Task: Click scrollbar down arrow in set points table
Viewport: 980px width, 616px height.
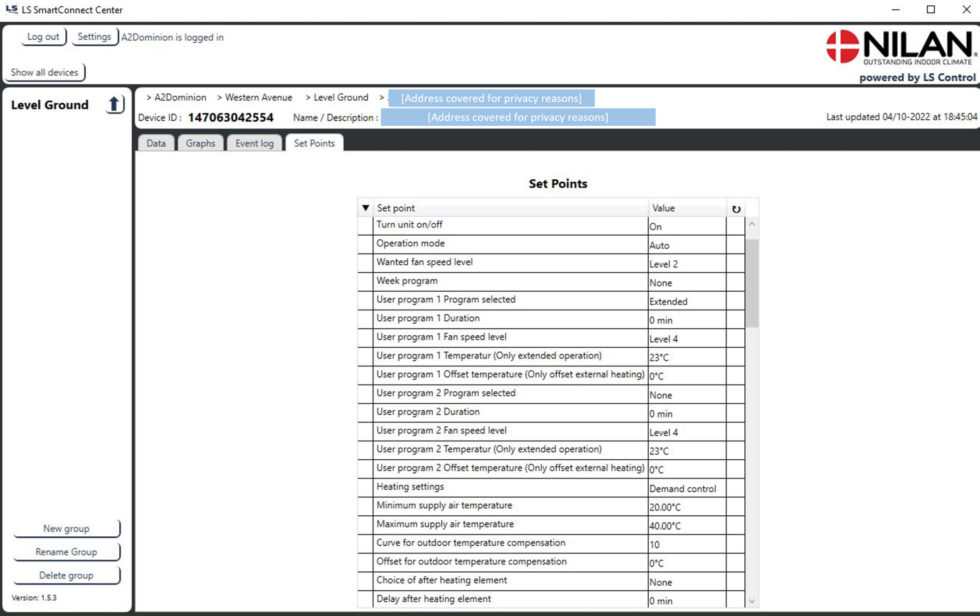Action: [752, 601]
